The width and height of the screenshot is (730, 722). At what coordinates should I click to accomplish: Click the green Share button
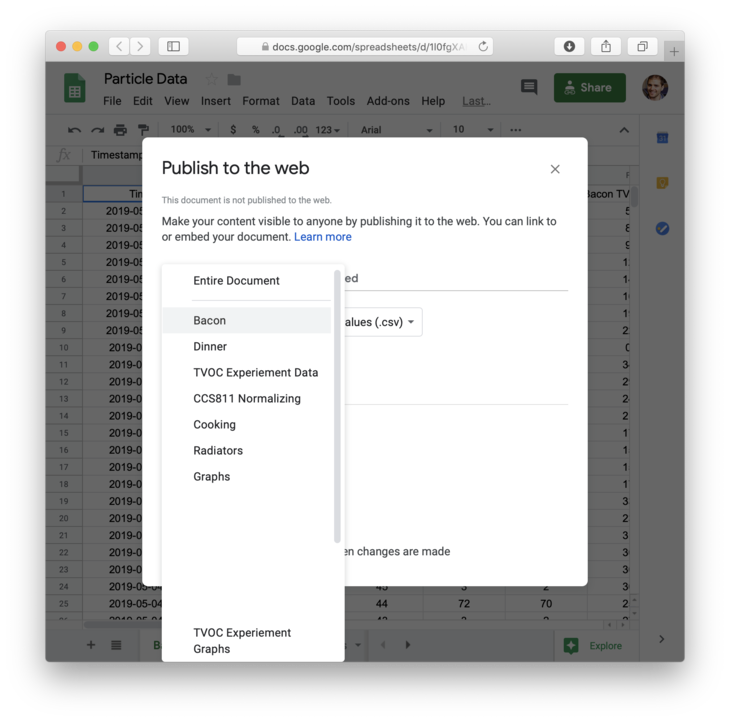[589, 88]
